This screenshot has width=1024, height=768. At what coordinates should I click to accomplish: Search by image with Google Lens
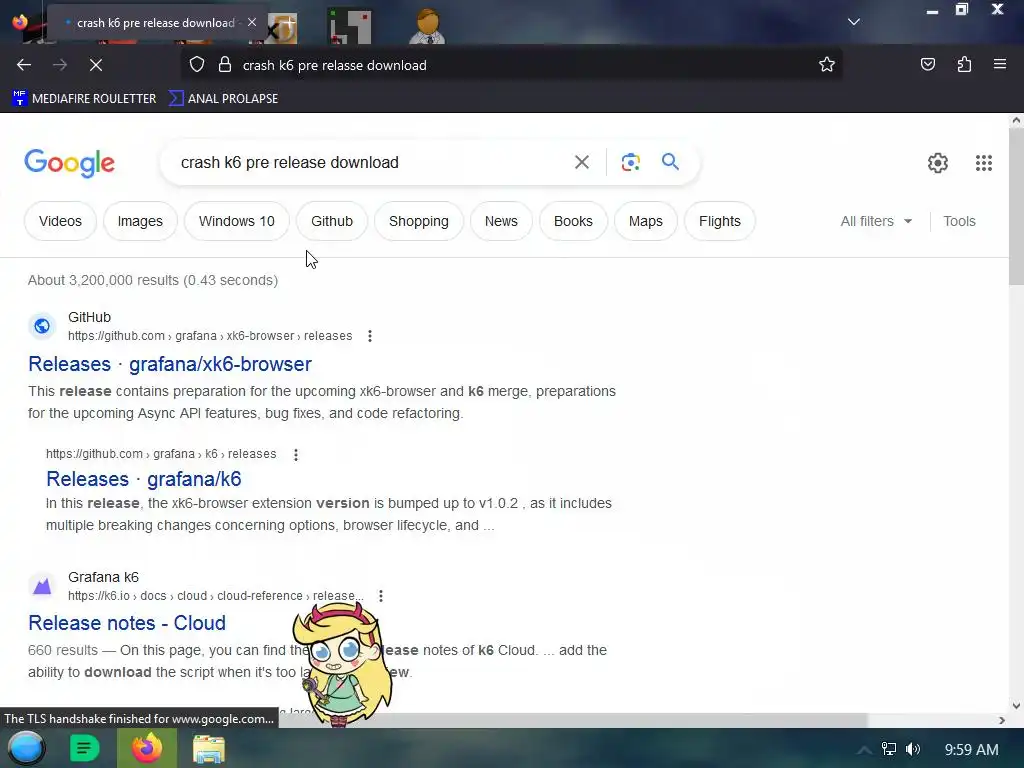pyautogui.click(x=630, y=162)
